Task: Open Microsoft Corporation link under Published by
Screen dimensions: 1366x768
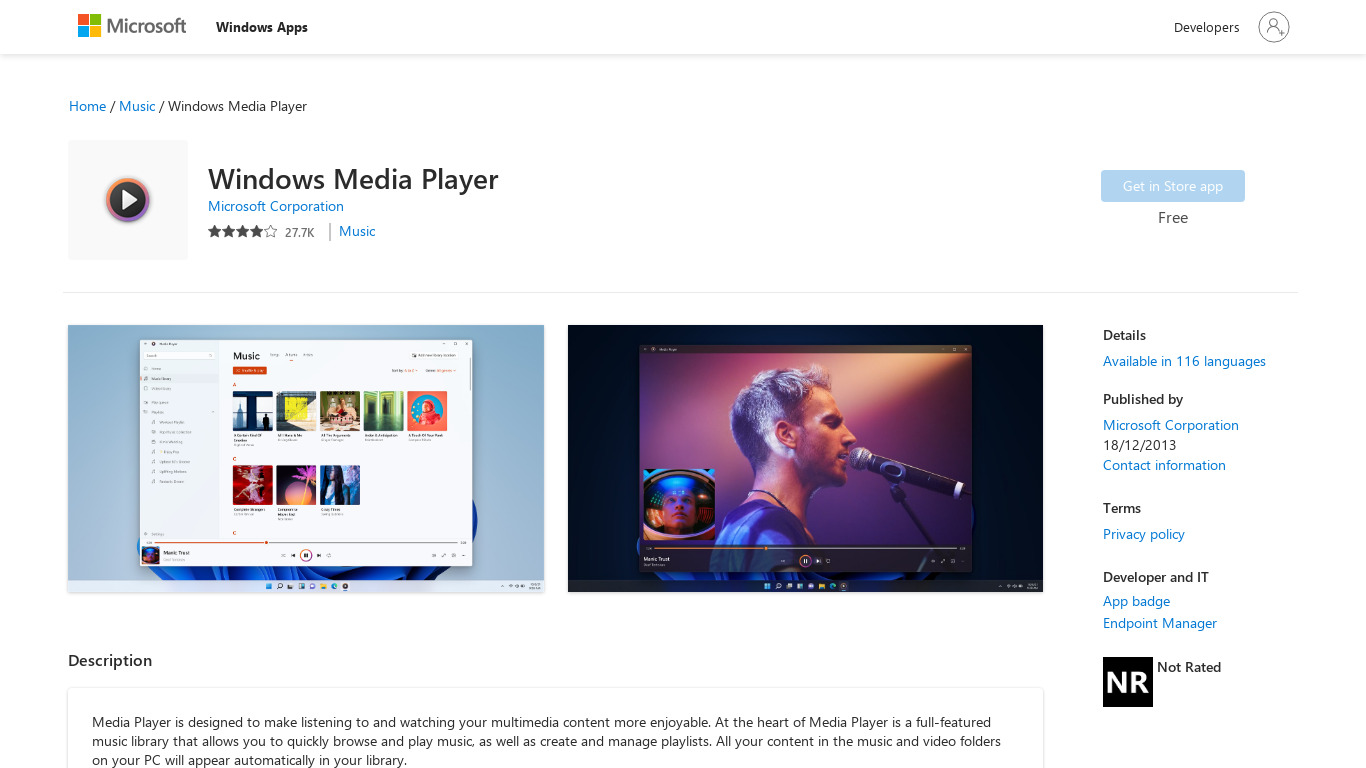Action: (1171, 425)
